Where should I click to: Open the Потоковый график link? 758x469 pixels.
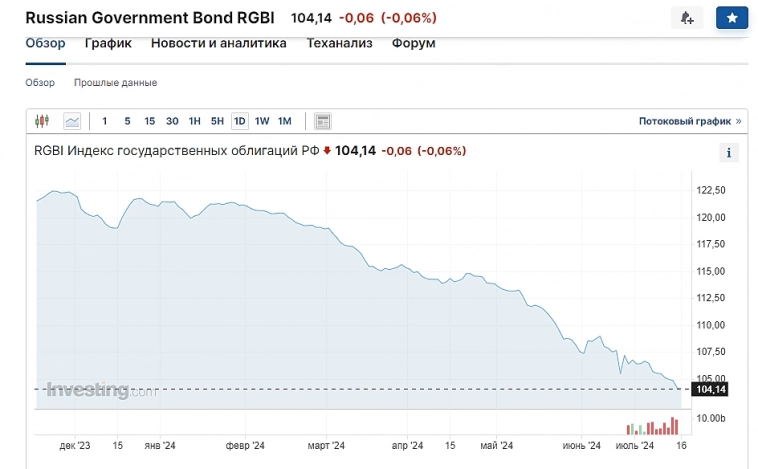click(685, 121)
